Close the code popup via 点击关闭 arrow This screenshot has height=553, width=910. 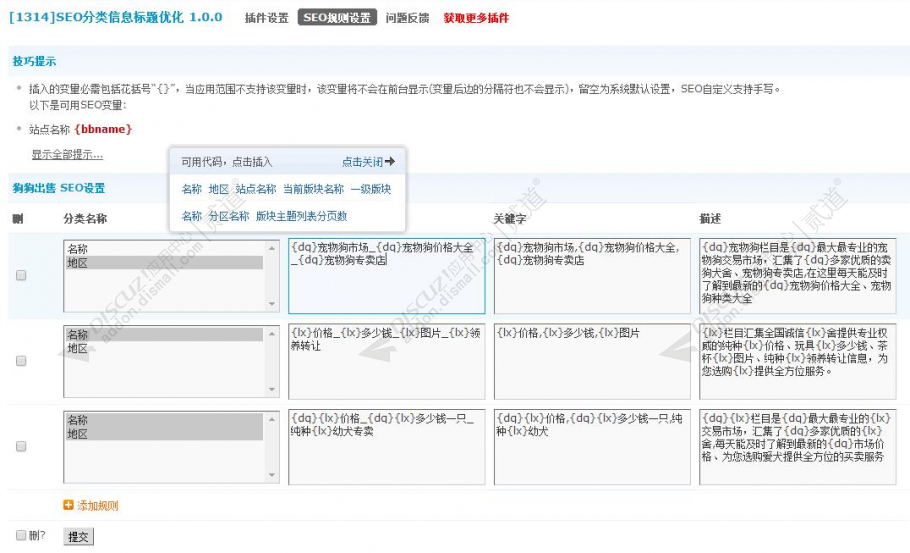368,161
